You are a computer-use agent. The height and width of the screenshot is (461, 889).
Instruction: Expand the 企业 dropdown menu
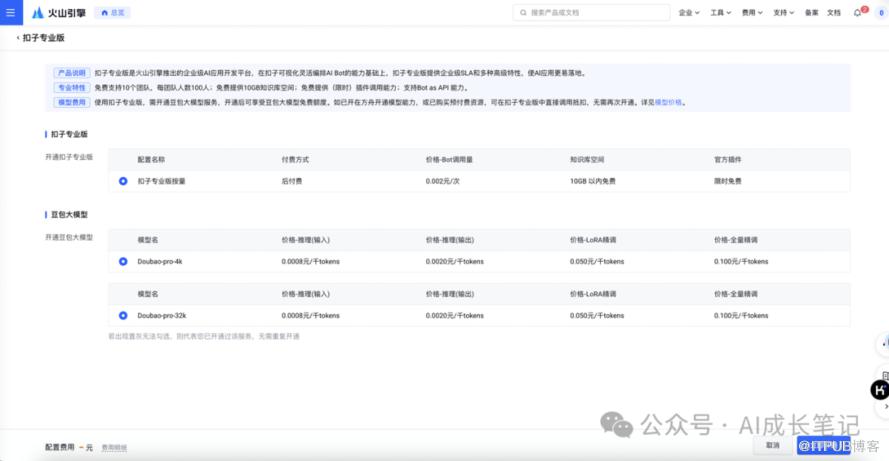689,12
